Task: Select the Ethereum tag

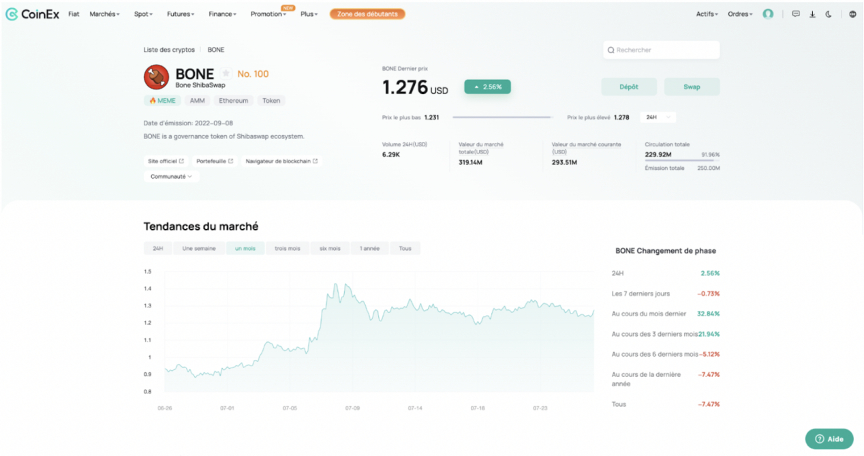Action: click(x=234, y=101)
